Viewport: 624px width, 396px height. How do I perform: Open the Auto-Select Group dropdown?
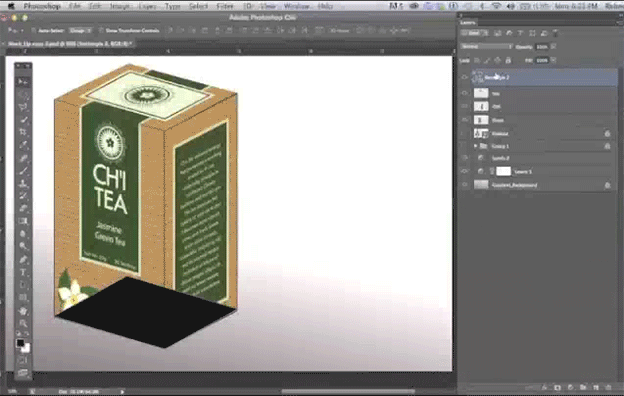[x=81, y=30]
